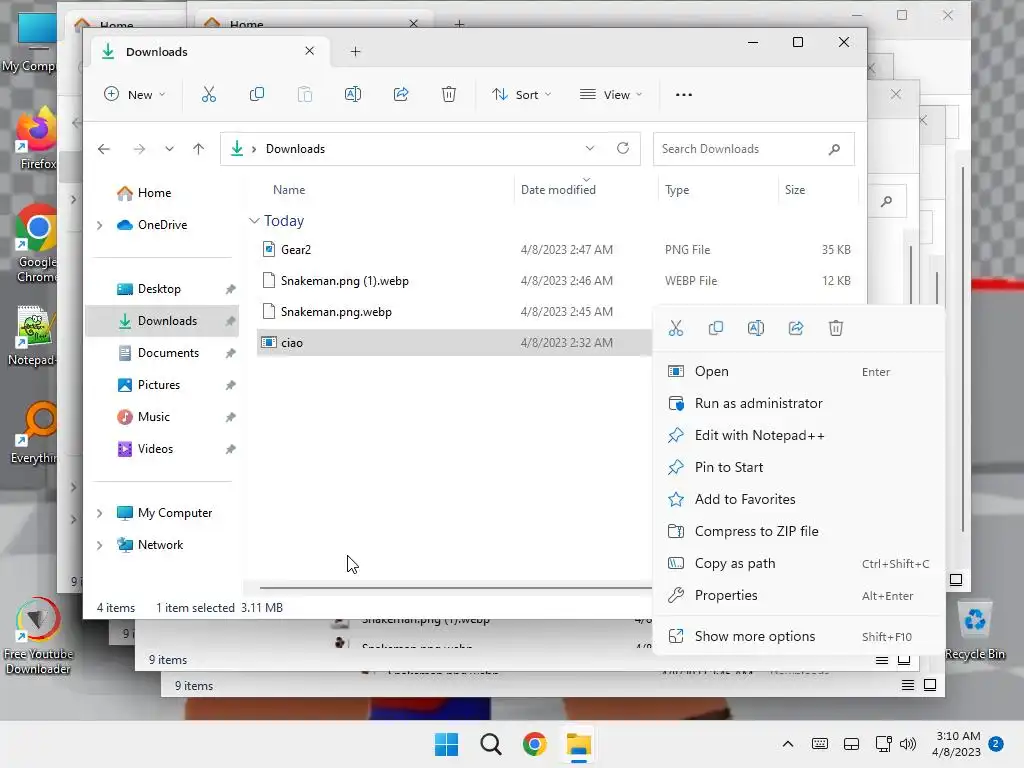This screenshot has height=768, width=1024.
Task: Open the address bar history dropdown
Action: pos(590,148)
